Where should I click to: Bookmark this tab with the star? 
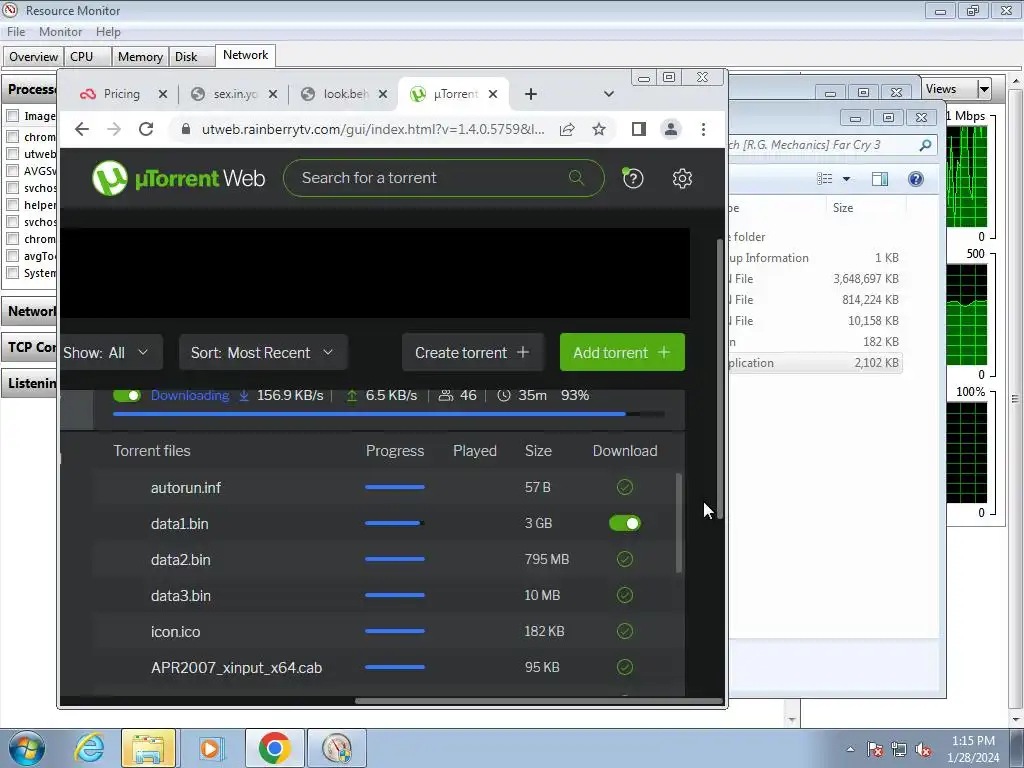tap(599, 129)
